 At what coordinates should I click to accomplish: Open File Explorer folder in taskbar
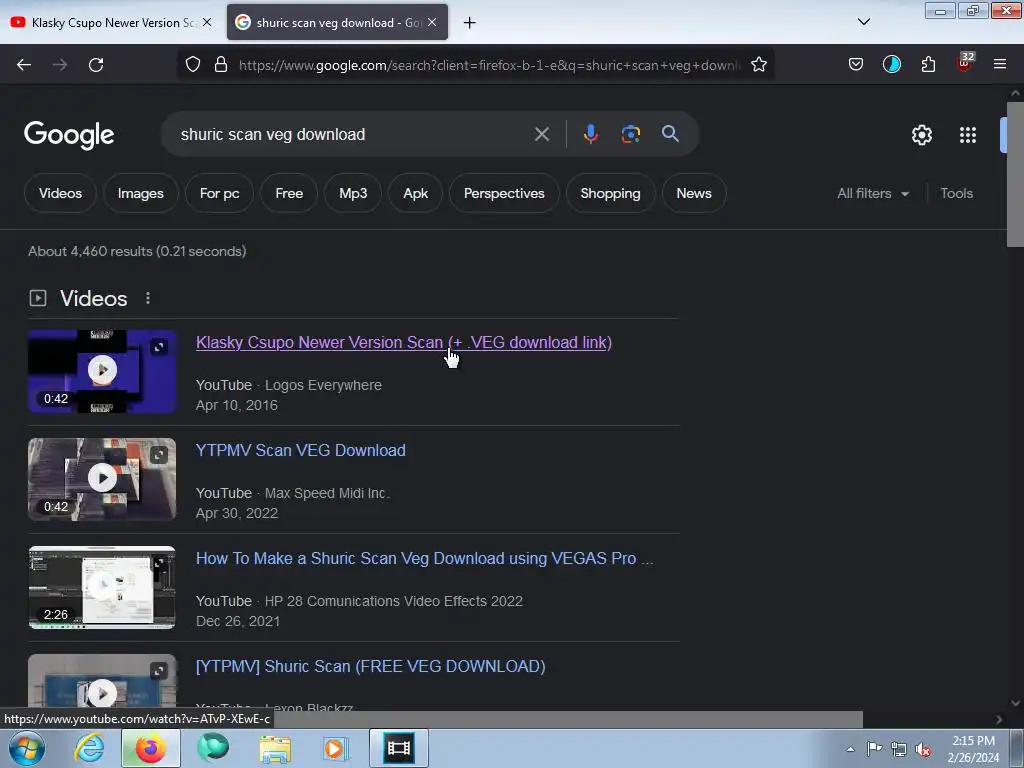pos(275,748)
